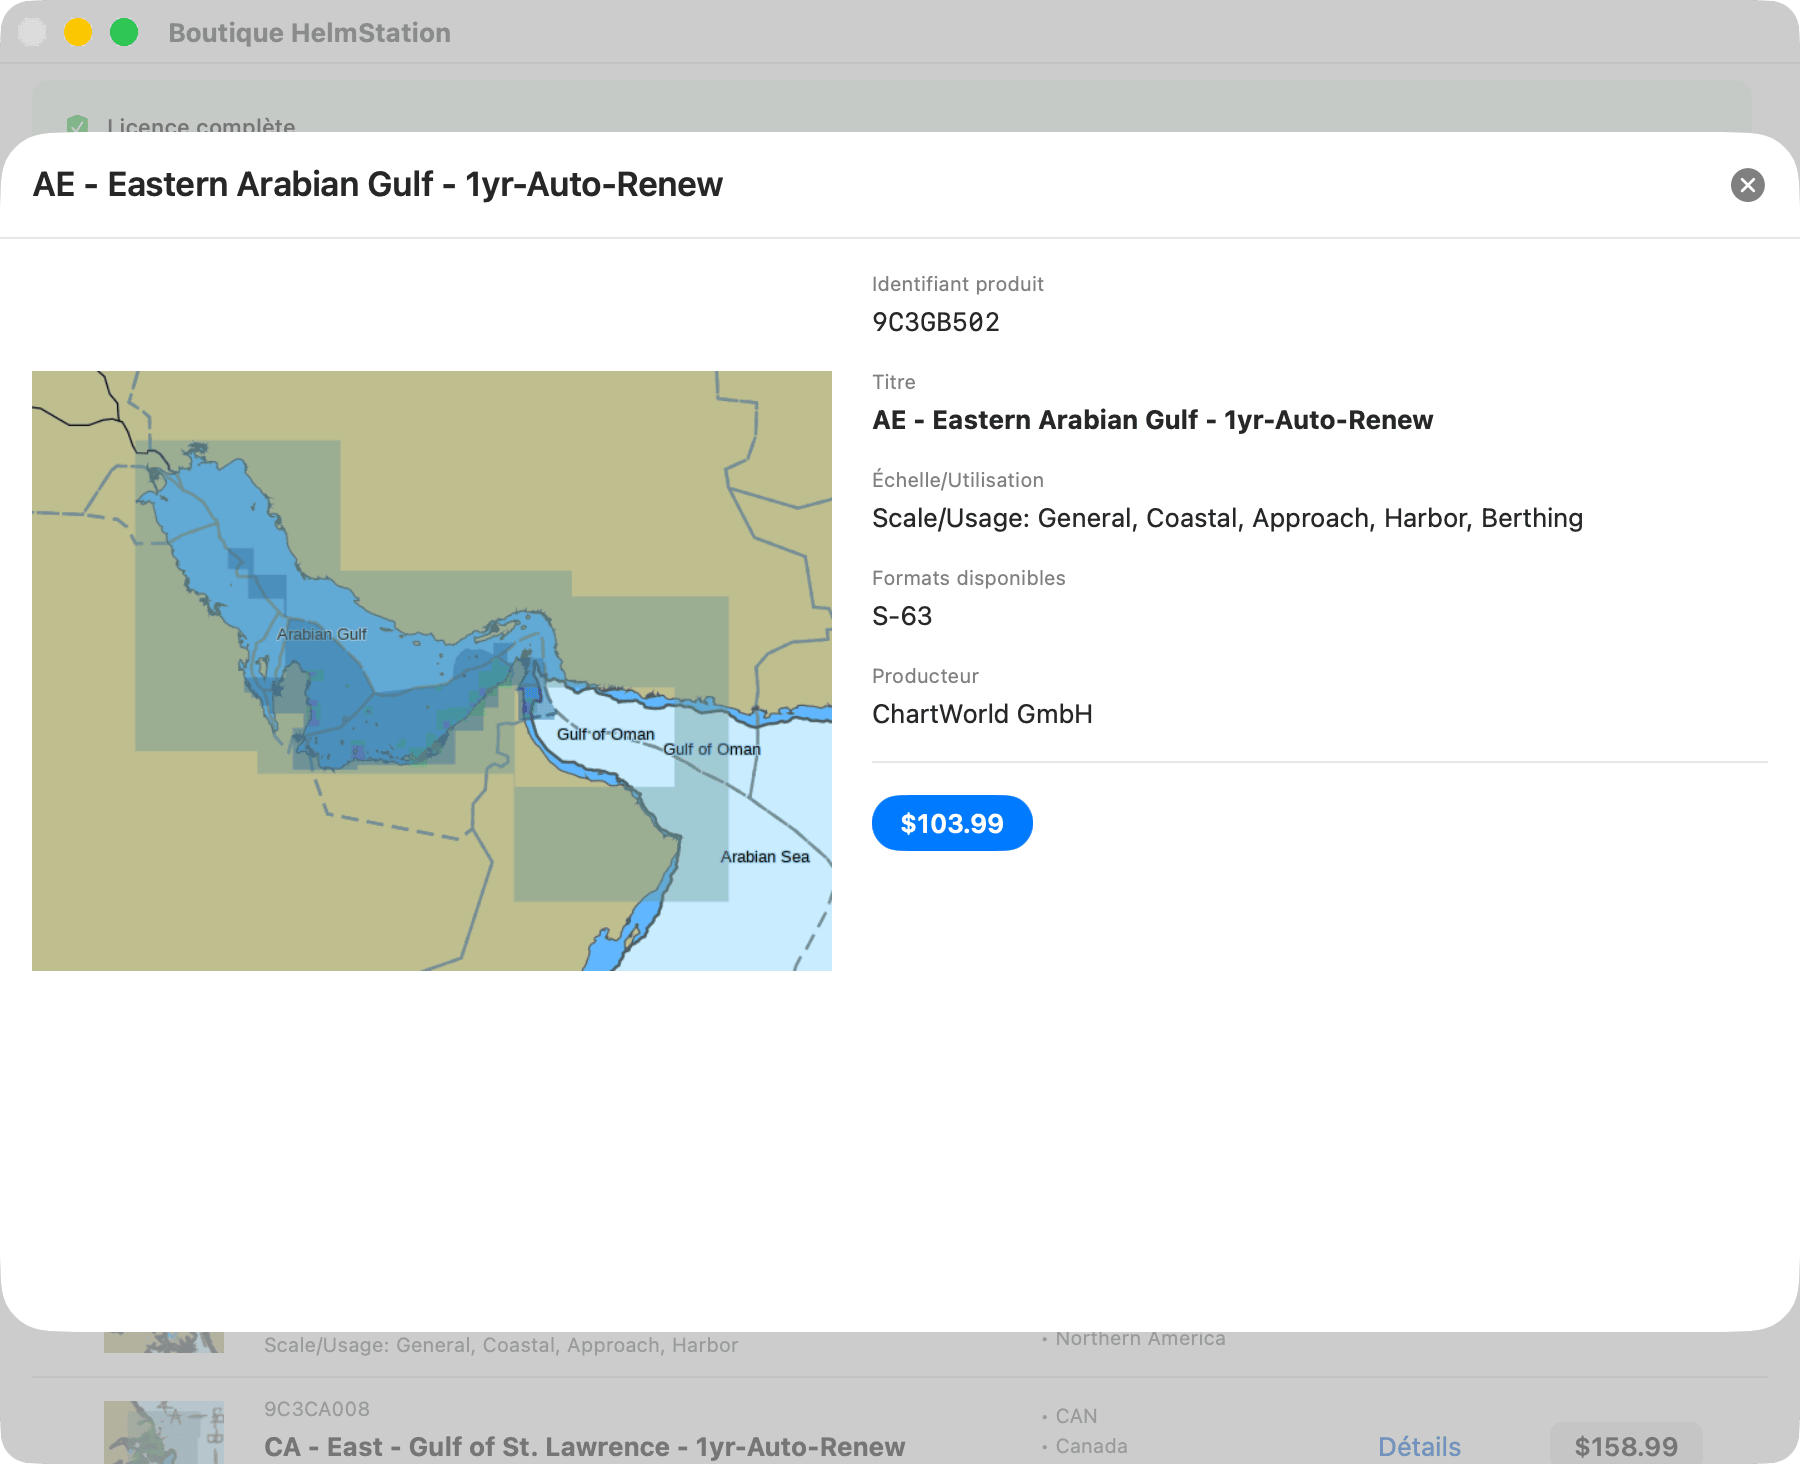Click the Scale/Usage description text
1800x1464 pixels.
click(1227, 518)
